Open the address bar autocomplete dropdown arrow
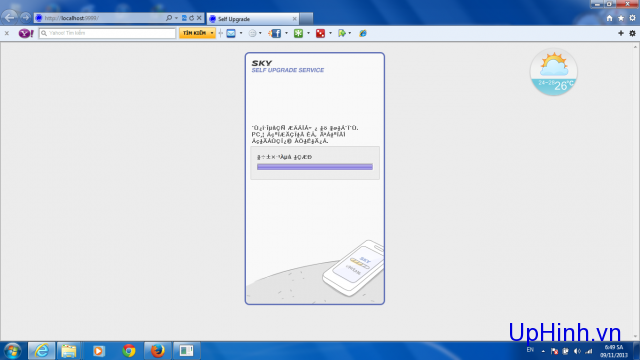Image resolution: width=640 pixels, height=360 pixels. (x=176, y=18)
